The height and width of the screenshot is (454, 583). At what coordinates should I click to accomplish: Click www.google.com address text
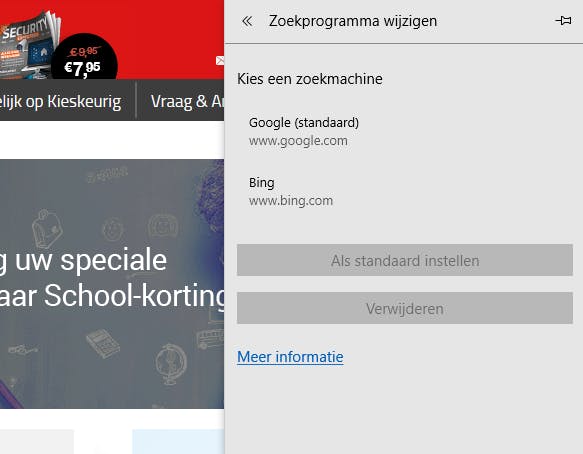click(x=298, y=141)
